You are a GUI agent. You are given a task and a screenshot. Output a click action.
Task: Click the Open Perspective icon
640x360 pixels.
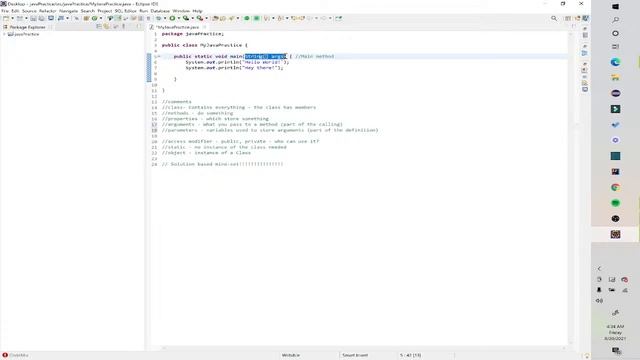pos(568,18)
